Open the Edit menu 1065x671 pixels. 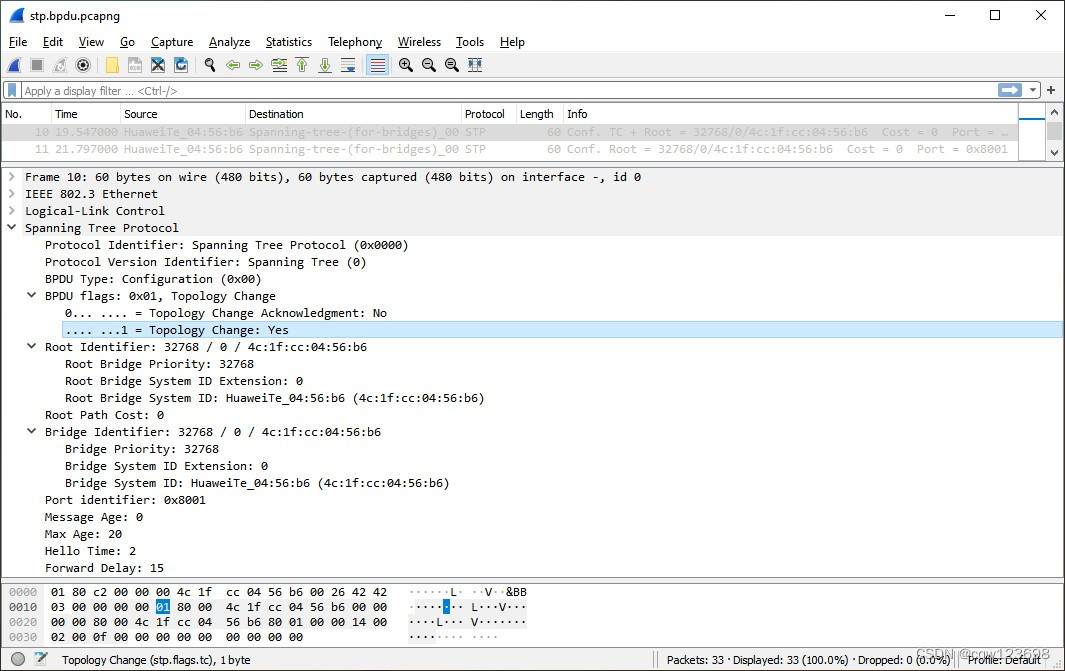52,42
